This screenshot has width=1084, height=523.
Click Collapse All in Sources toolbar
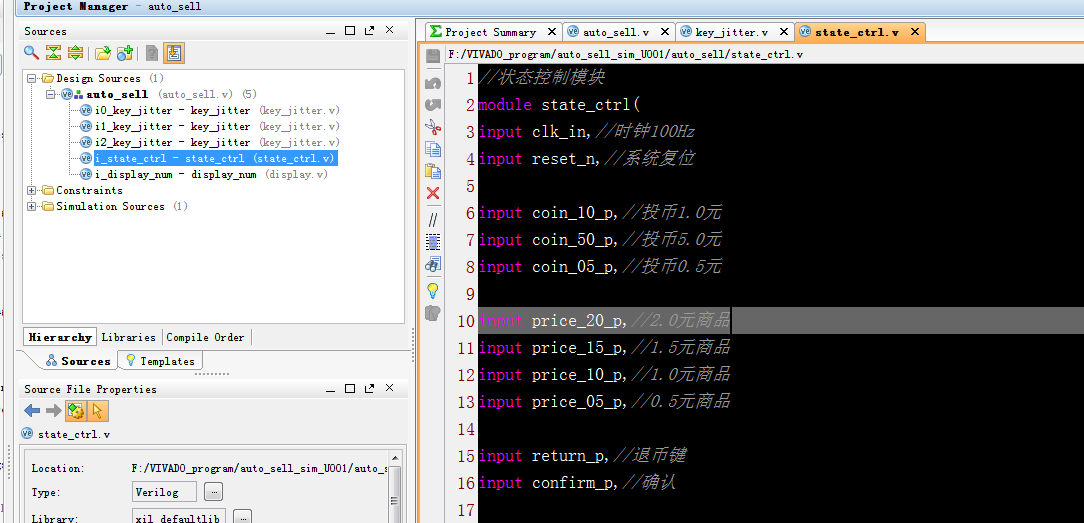(53, 53)
